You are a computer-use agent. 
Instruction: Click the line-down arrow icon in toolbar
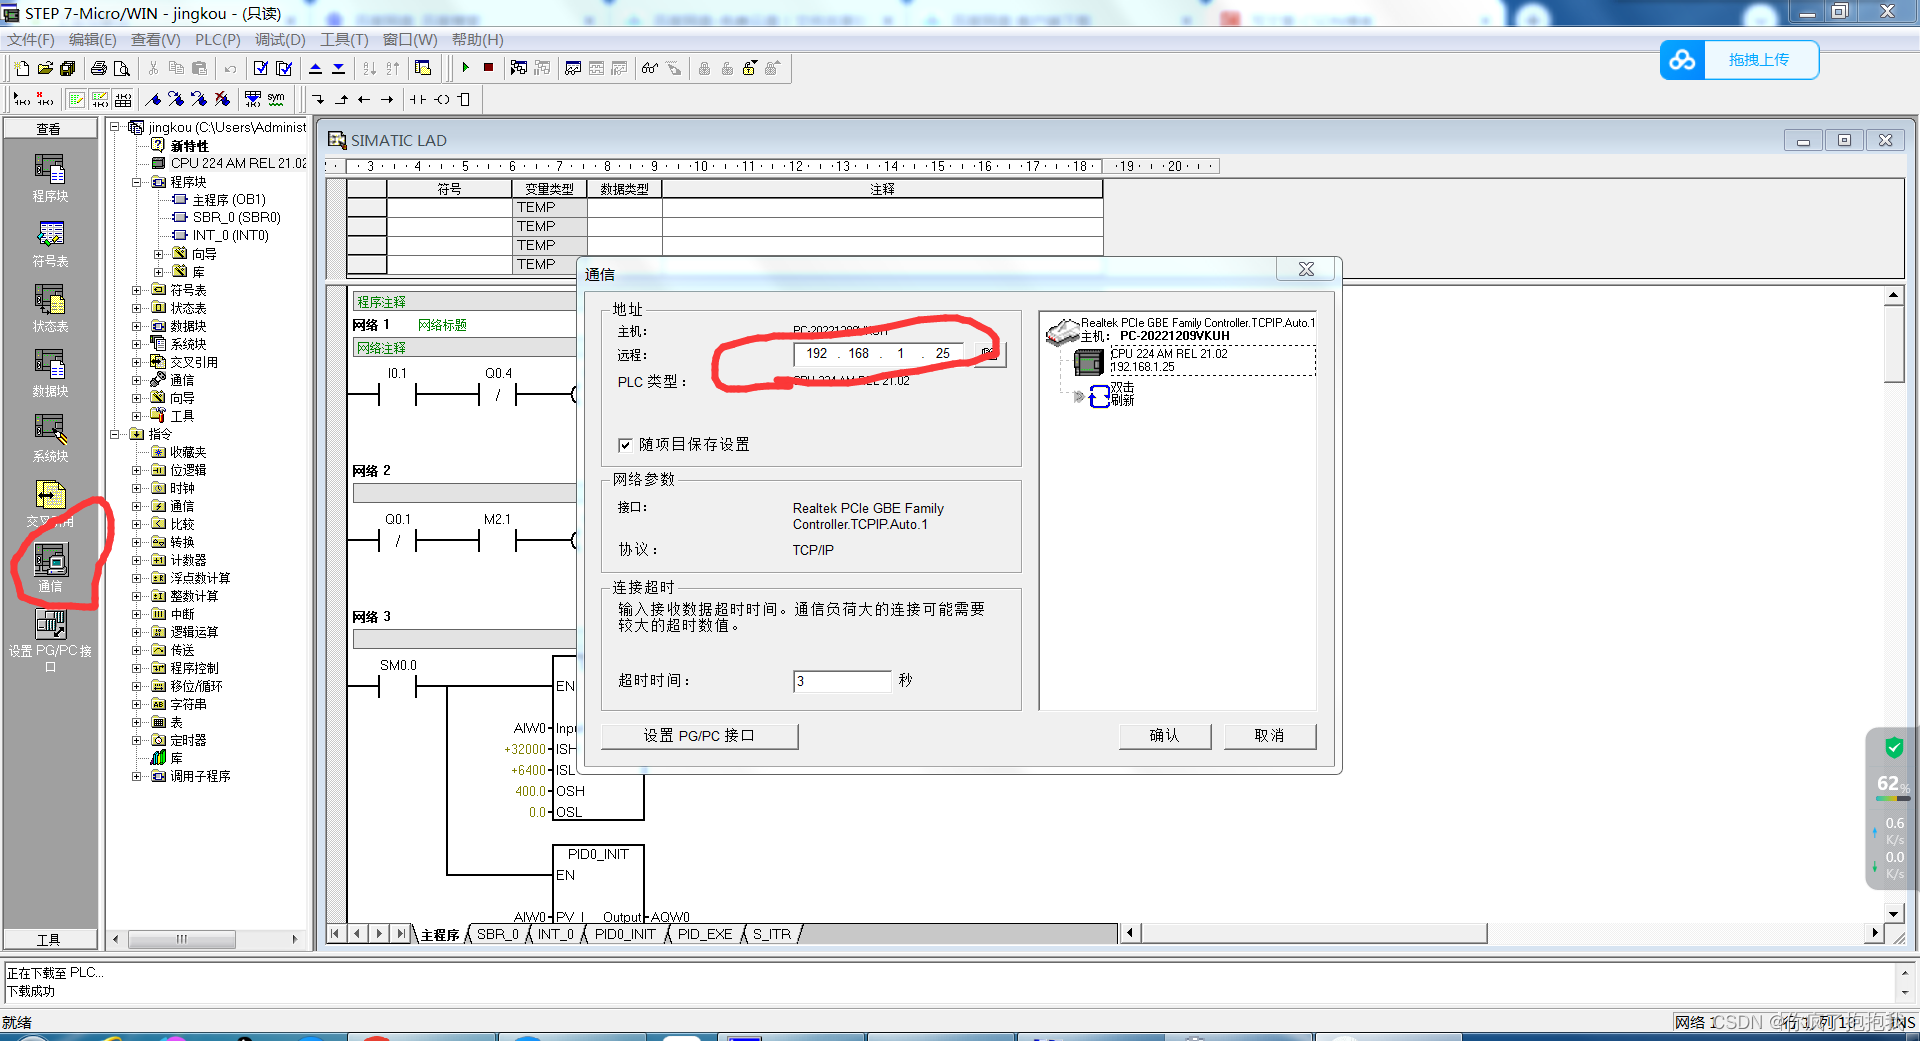coord(318,99)
